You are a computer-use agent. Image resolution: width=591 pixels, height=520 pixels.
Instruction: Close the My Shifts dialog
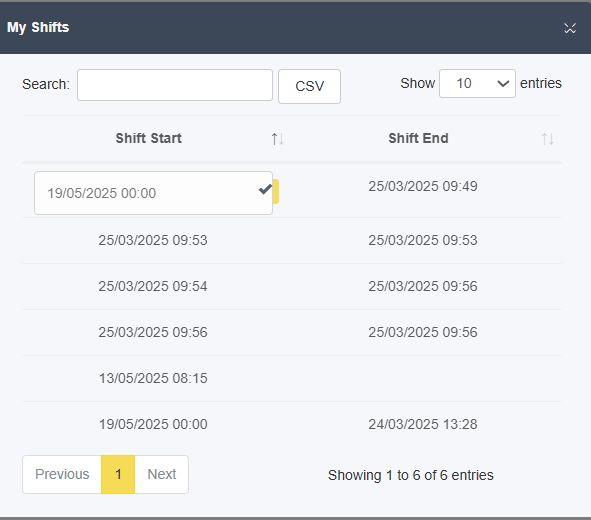[x=570, y=28]
